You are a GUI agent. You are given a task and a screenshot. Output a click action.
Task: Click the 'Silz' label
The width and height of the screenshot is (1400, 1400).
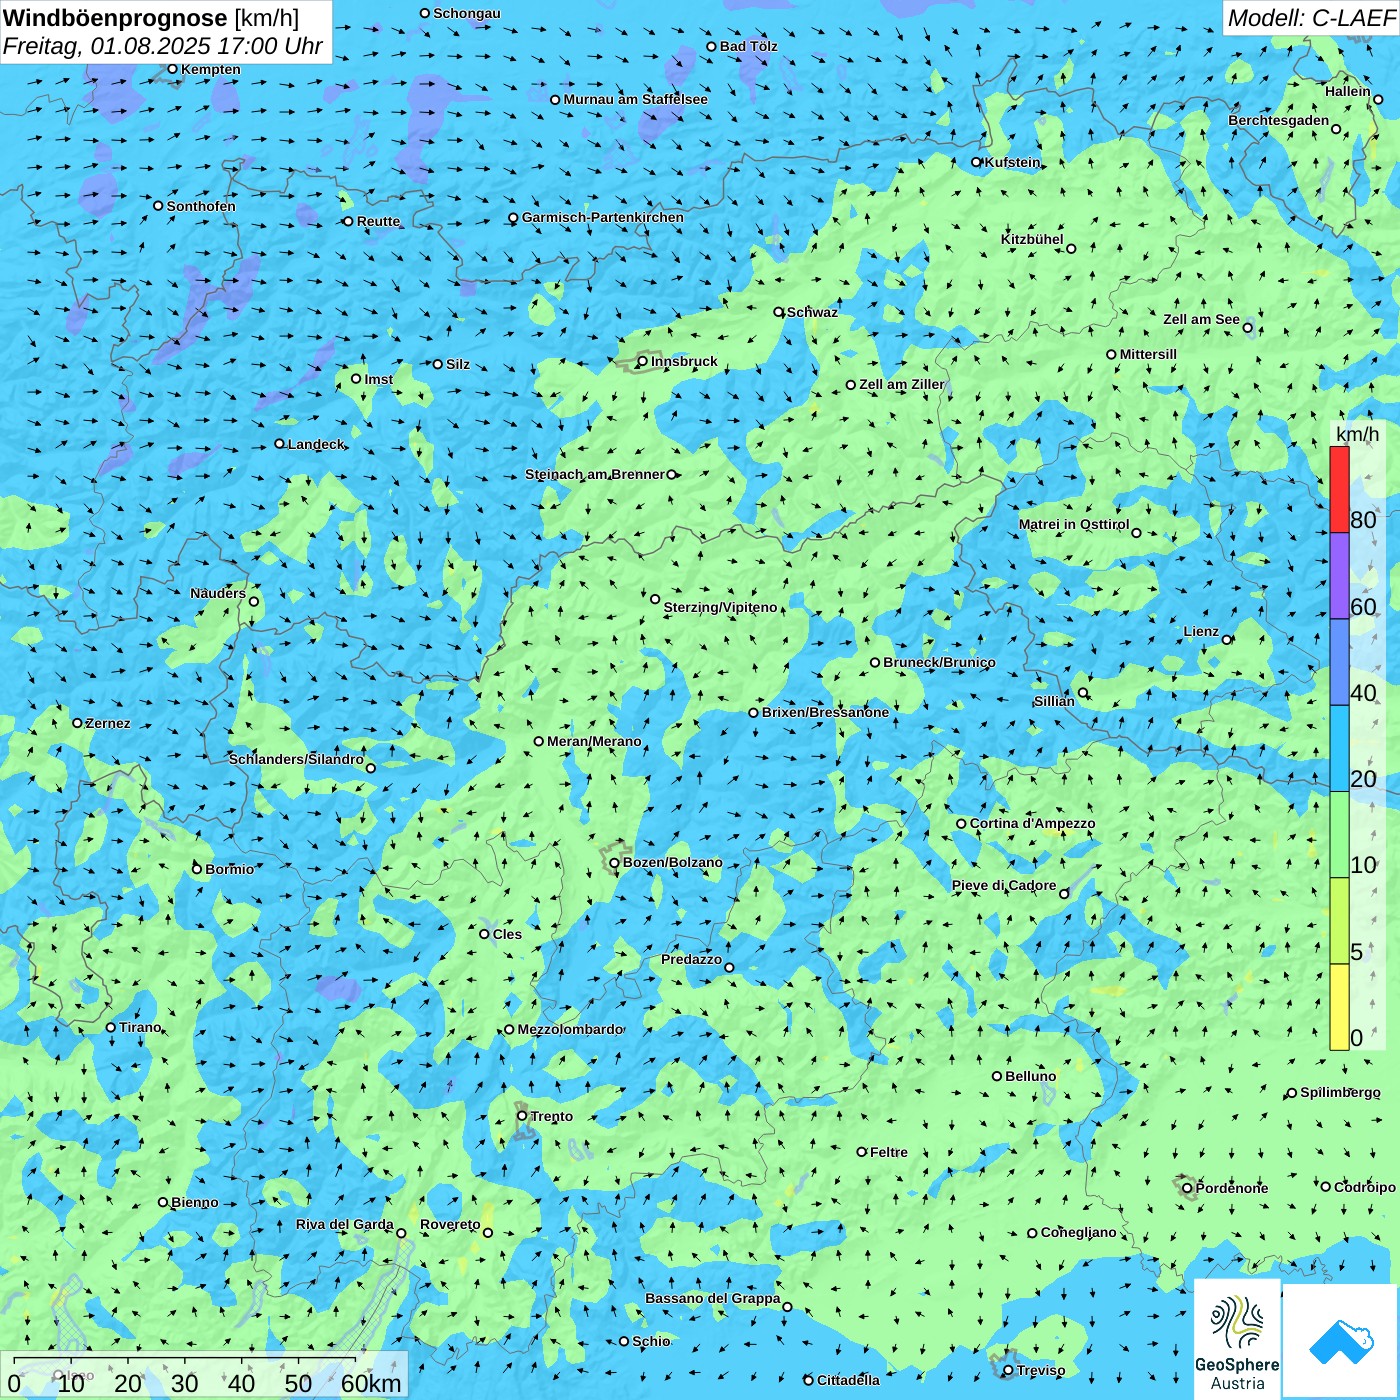click(x=458, y=364)
